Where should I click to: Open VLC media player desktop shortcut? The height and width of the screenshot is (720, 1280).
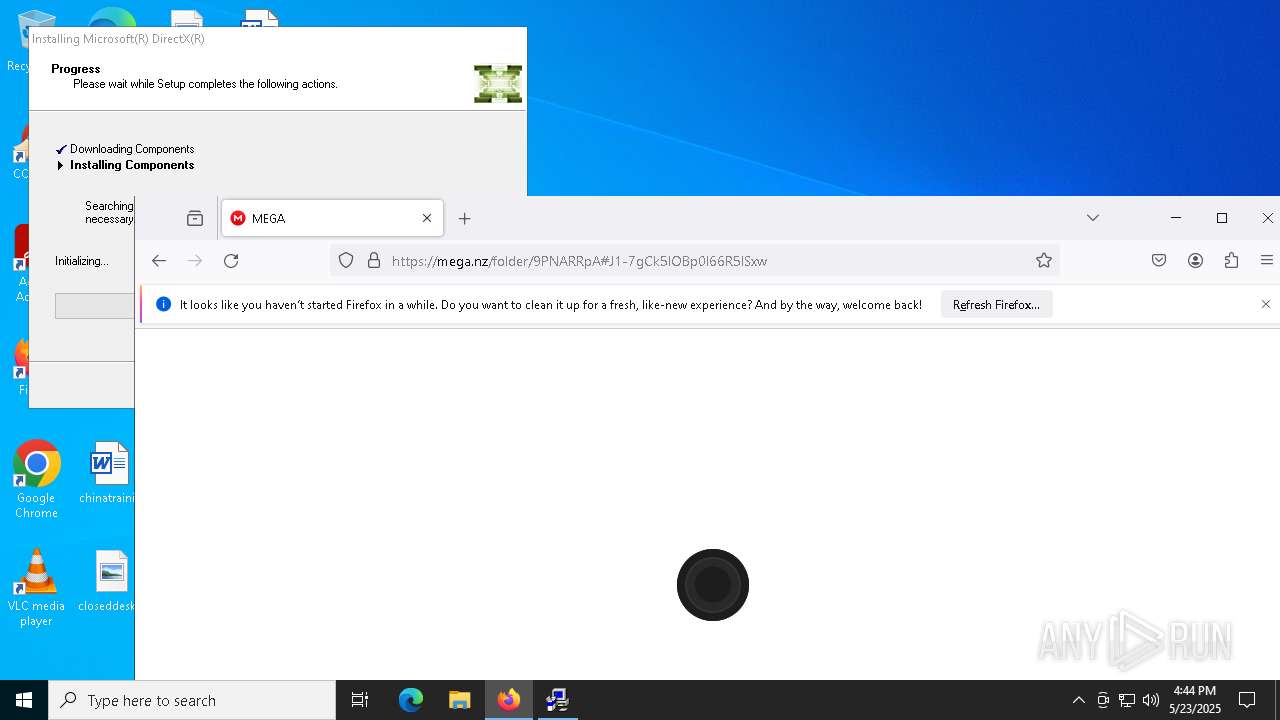(x=36, y=588)
